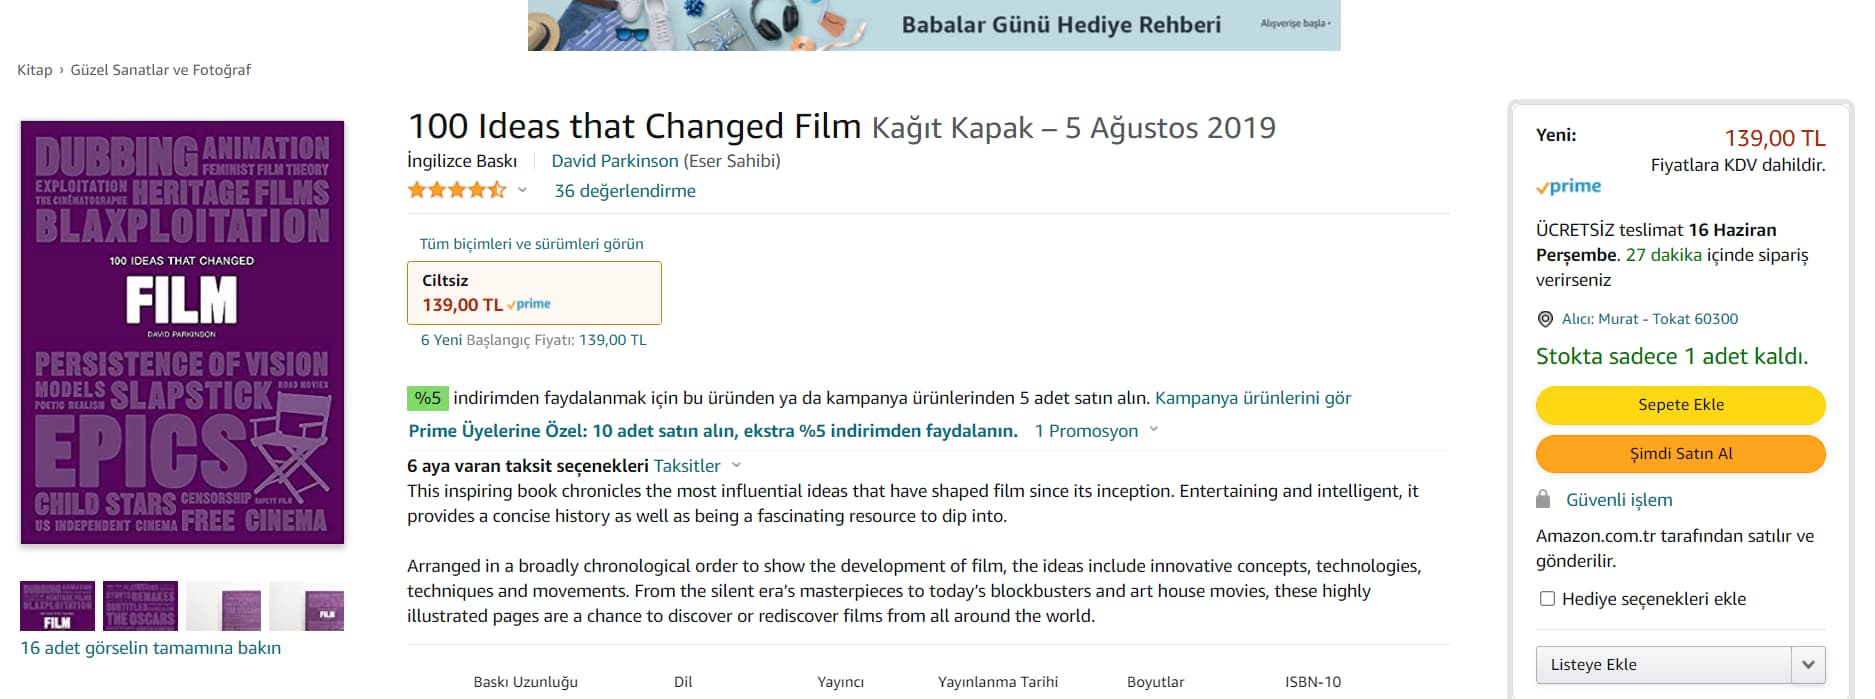Select the first cover thumbnail
Screen dimensions: 1875x699
point(58,606)
